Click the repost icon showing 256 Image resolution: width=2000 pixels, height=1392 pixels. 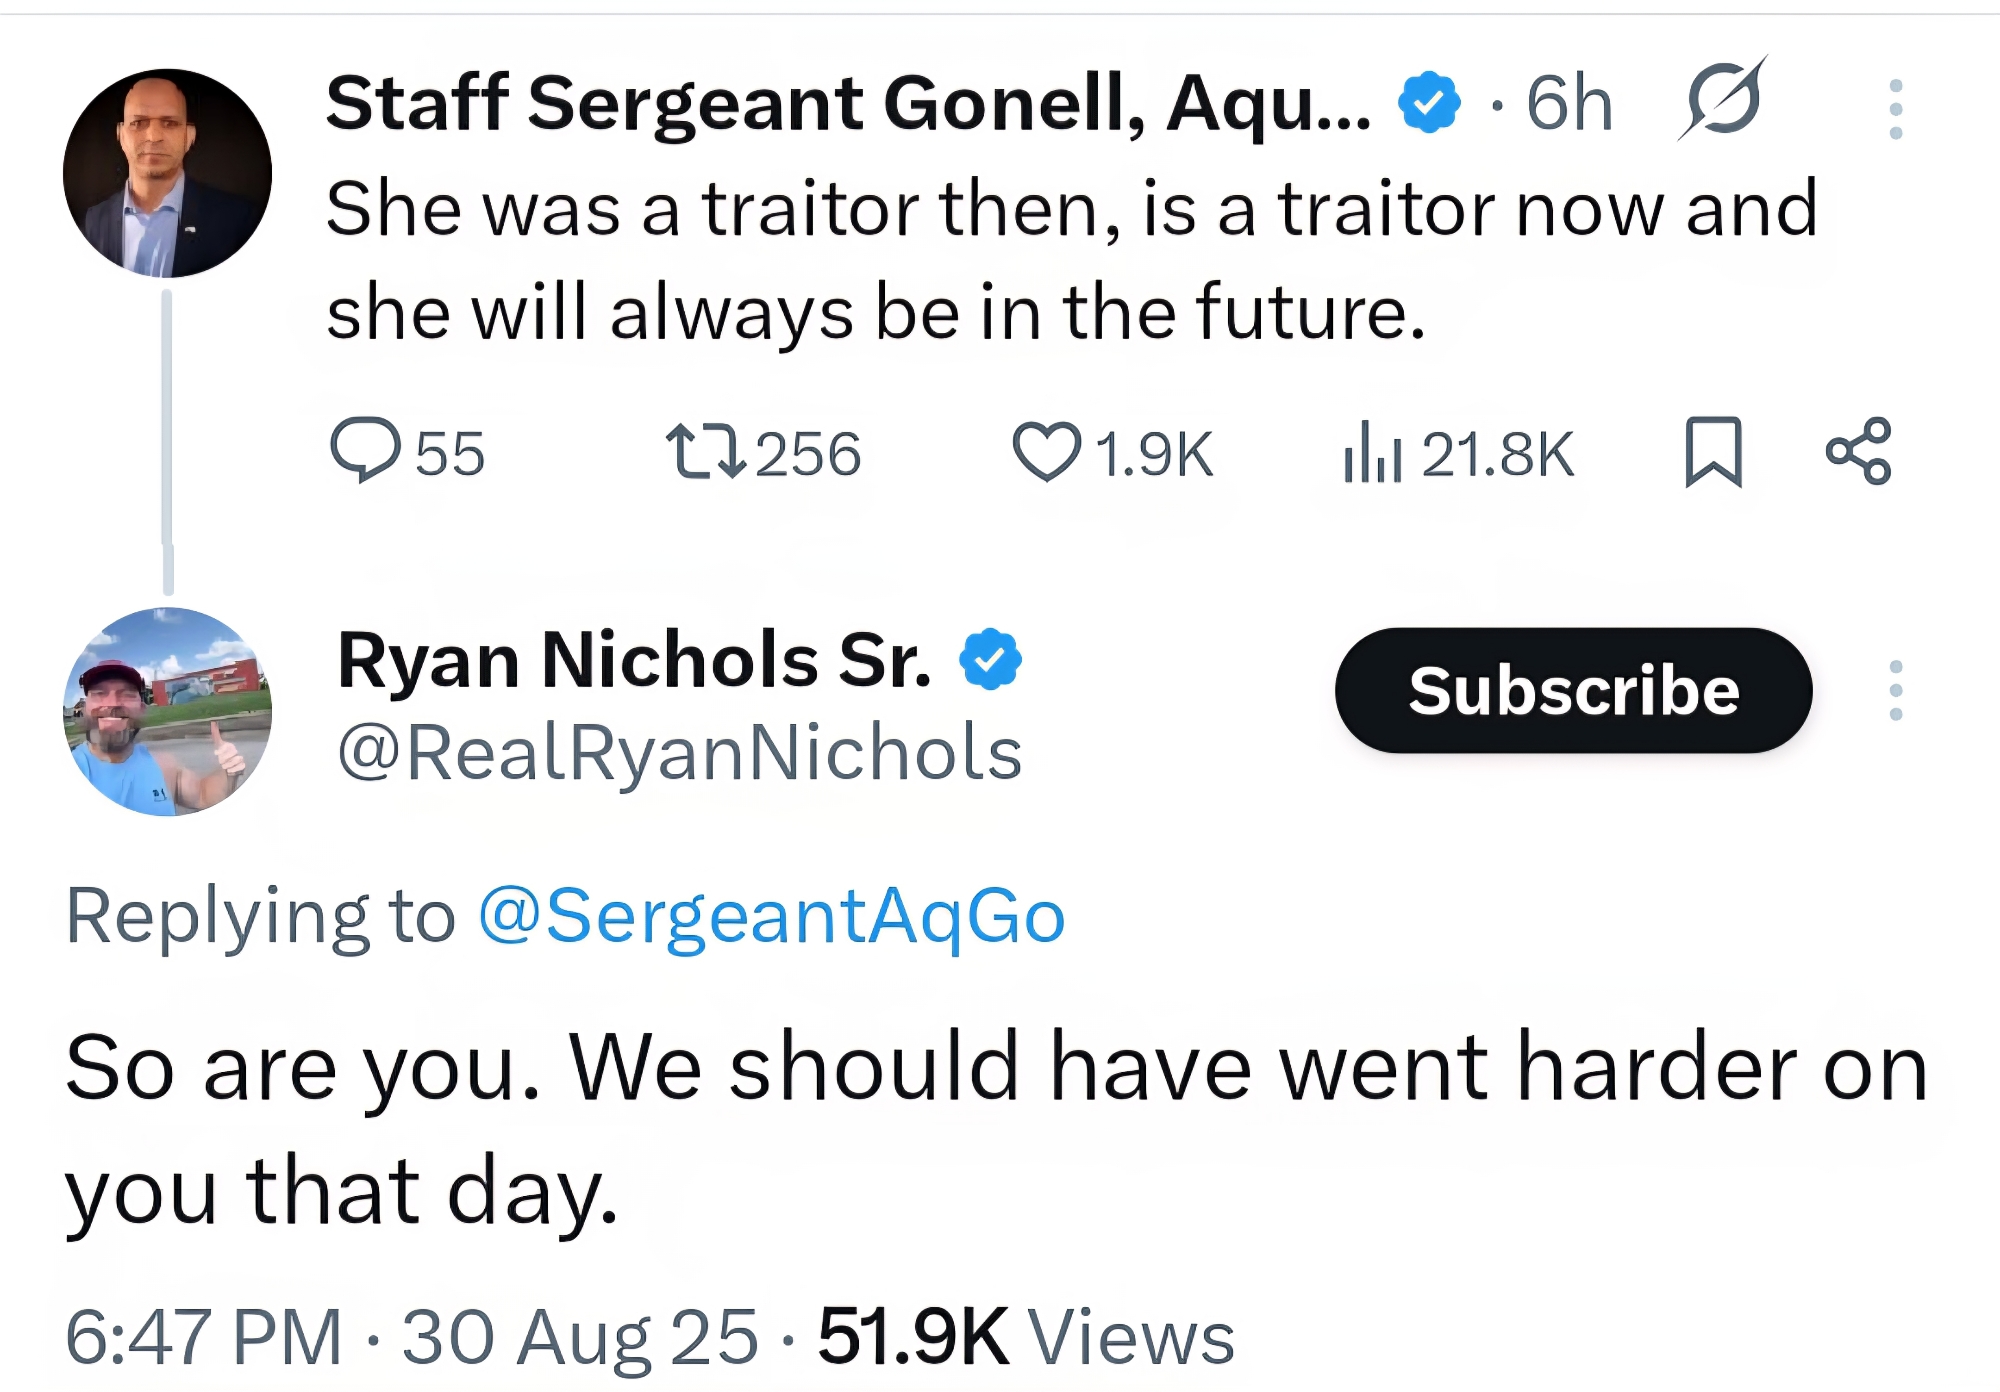click(705, 452)
